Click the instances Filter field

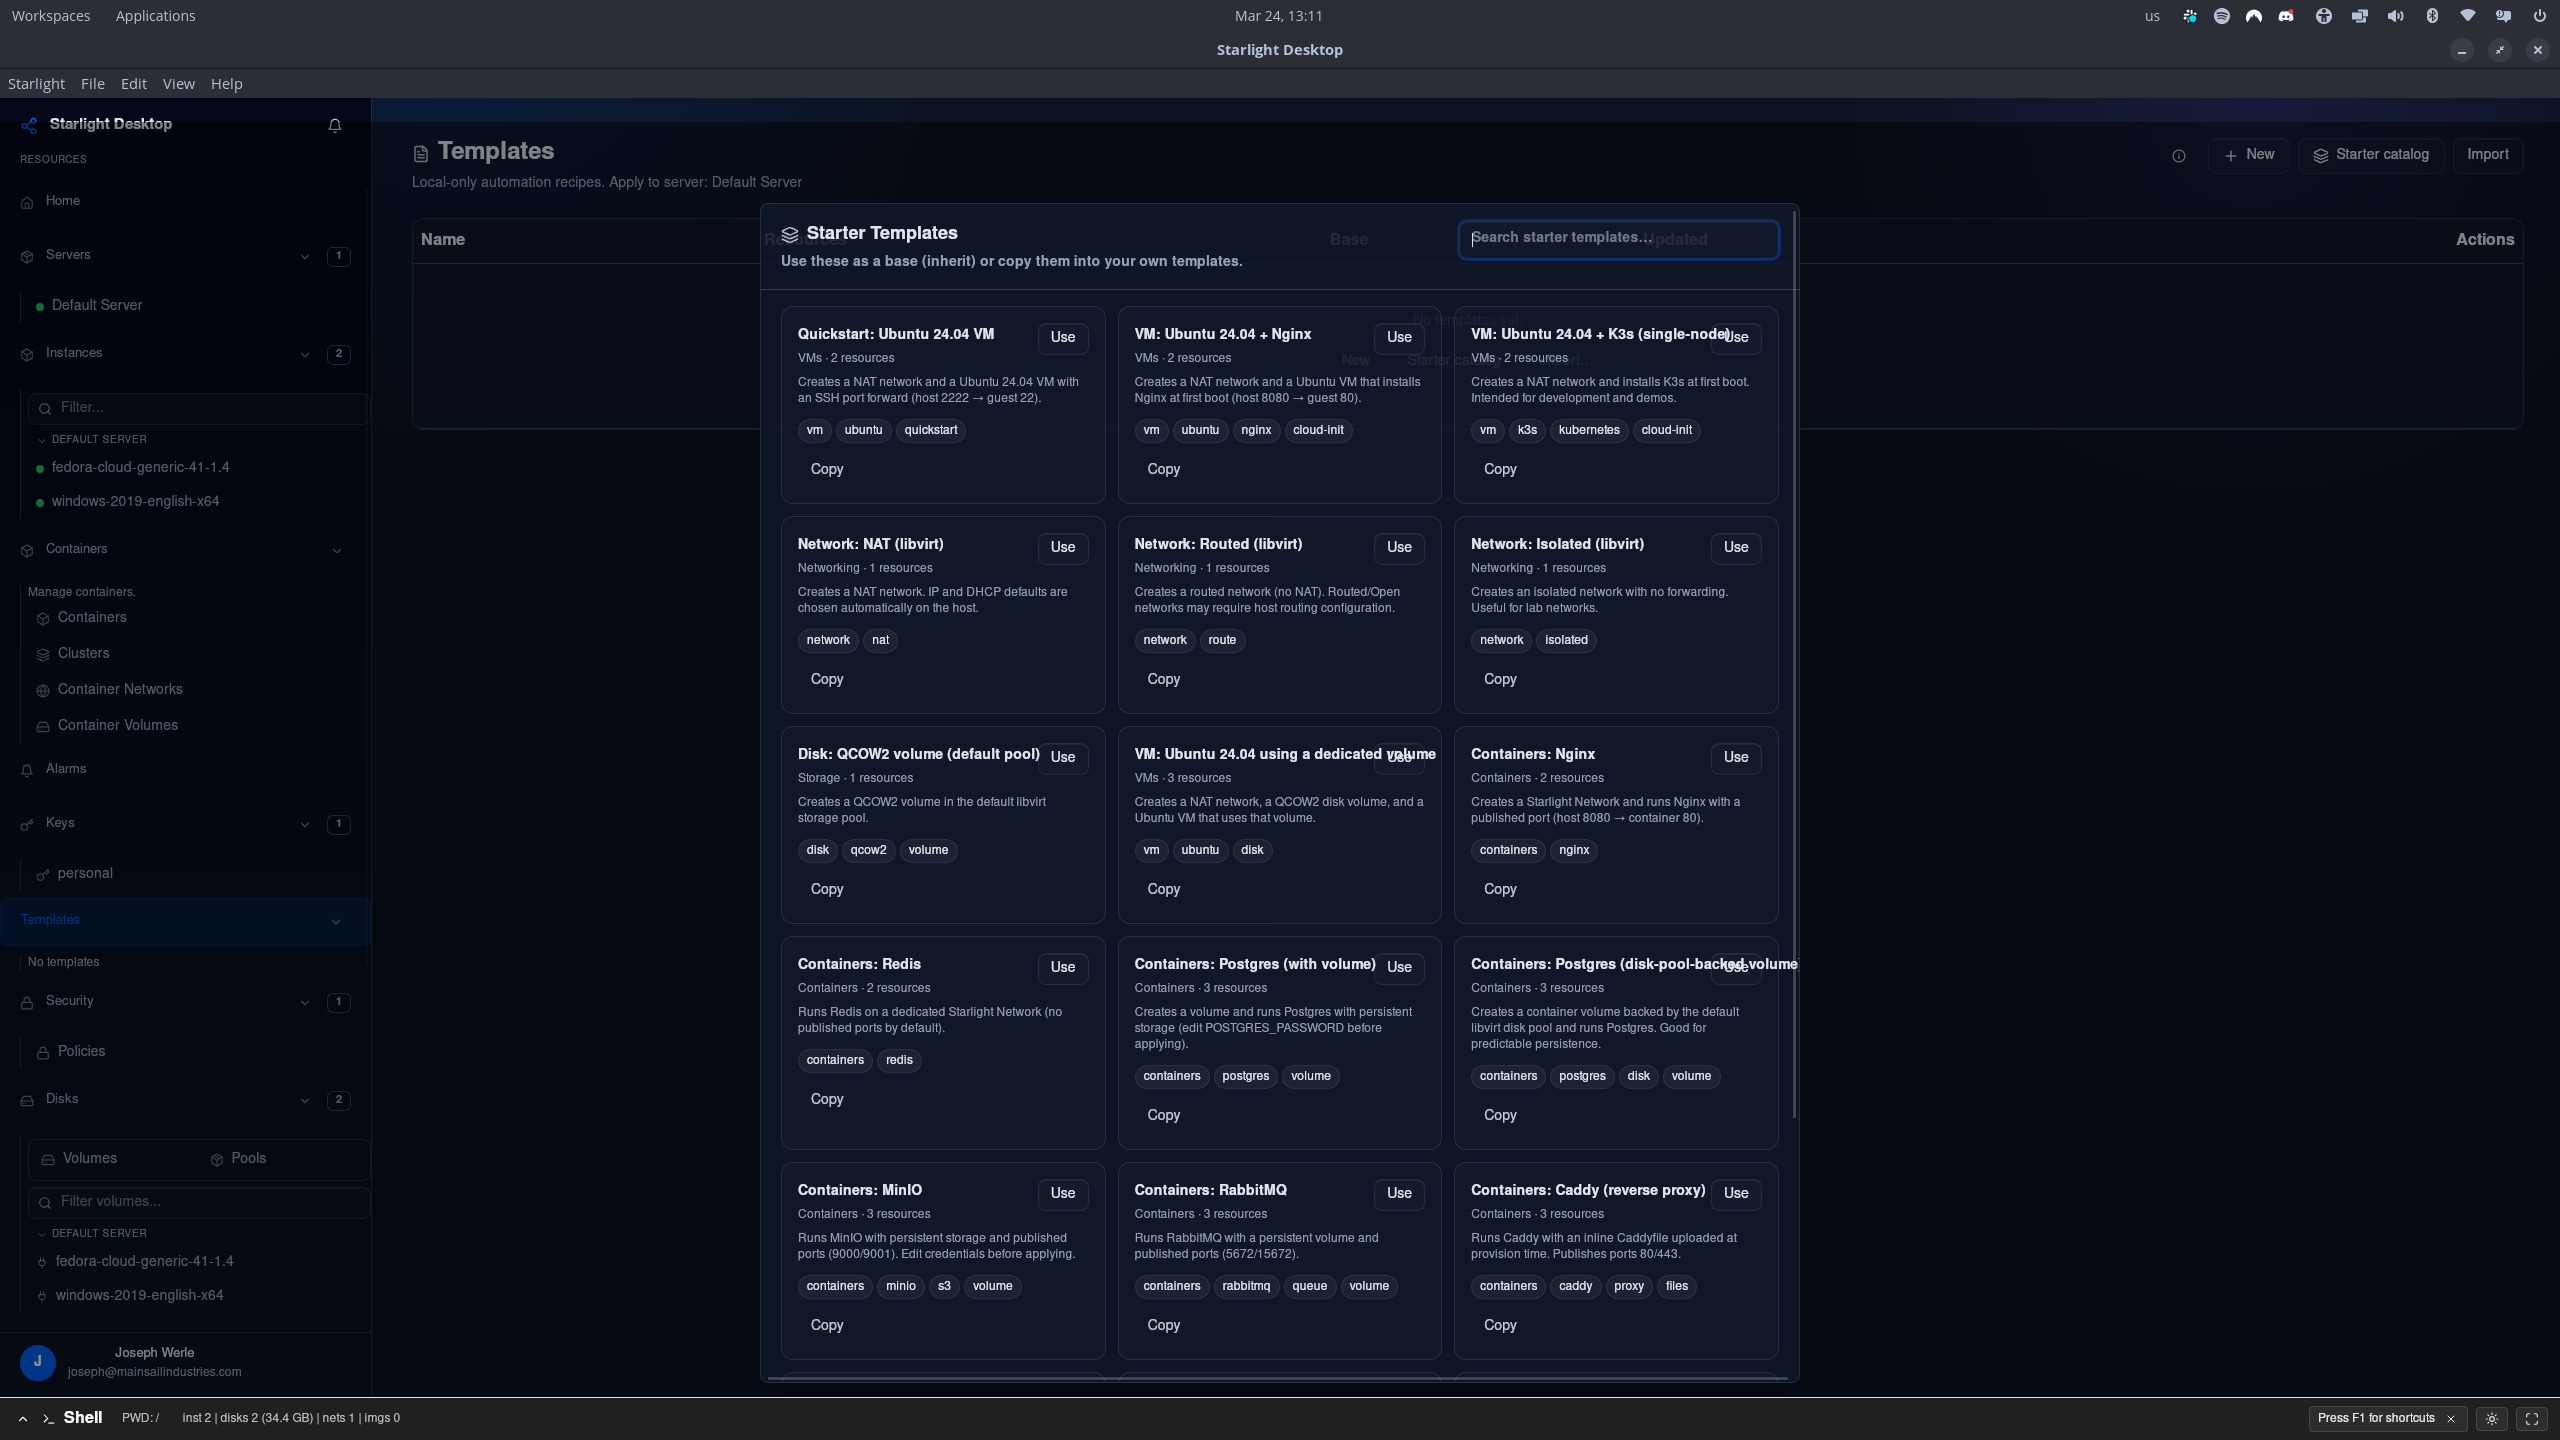(199, 408)
